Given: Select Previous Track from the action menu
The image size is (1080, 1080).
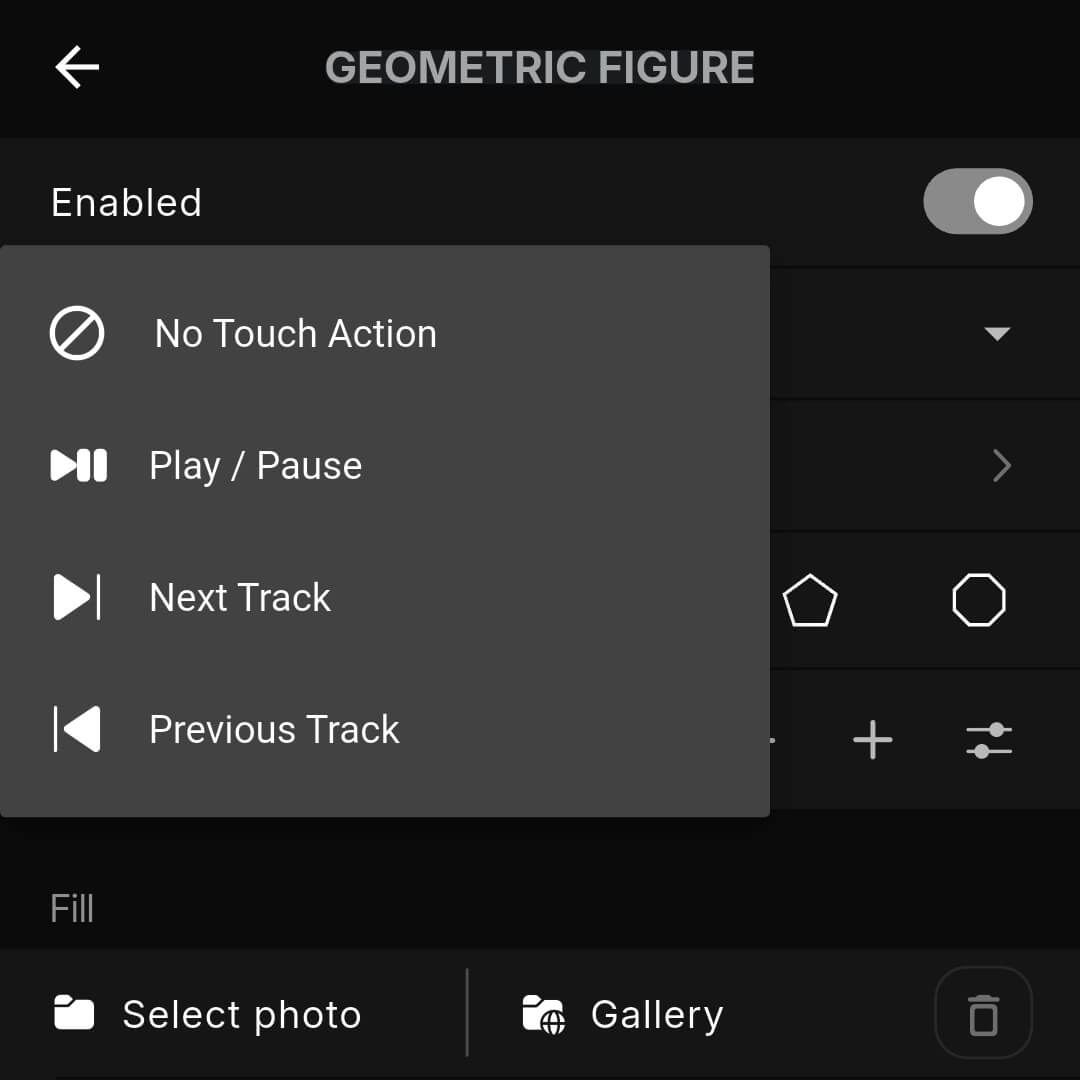Looking at the screenshot, I should [x=273, y=729].
